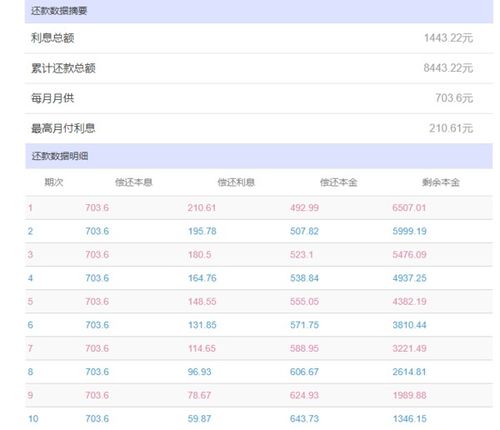This screenshot has width=500, height=430.
Task: Click the monthly payment value 703.6元
Action: (x=454, y=98)
